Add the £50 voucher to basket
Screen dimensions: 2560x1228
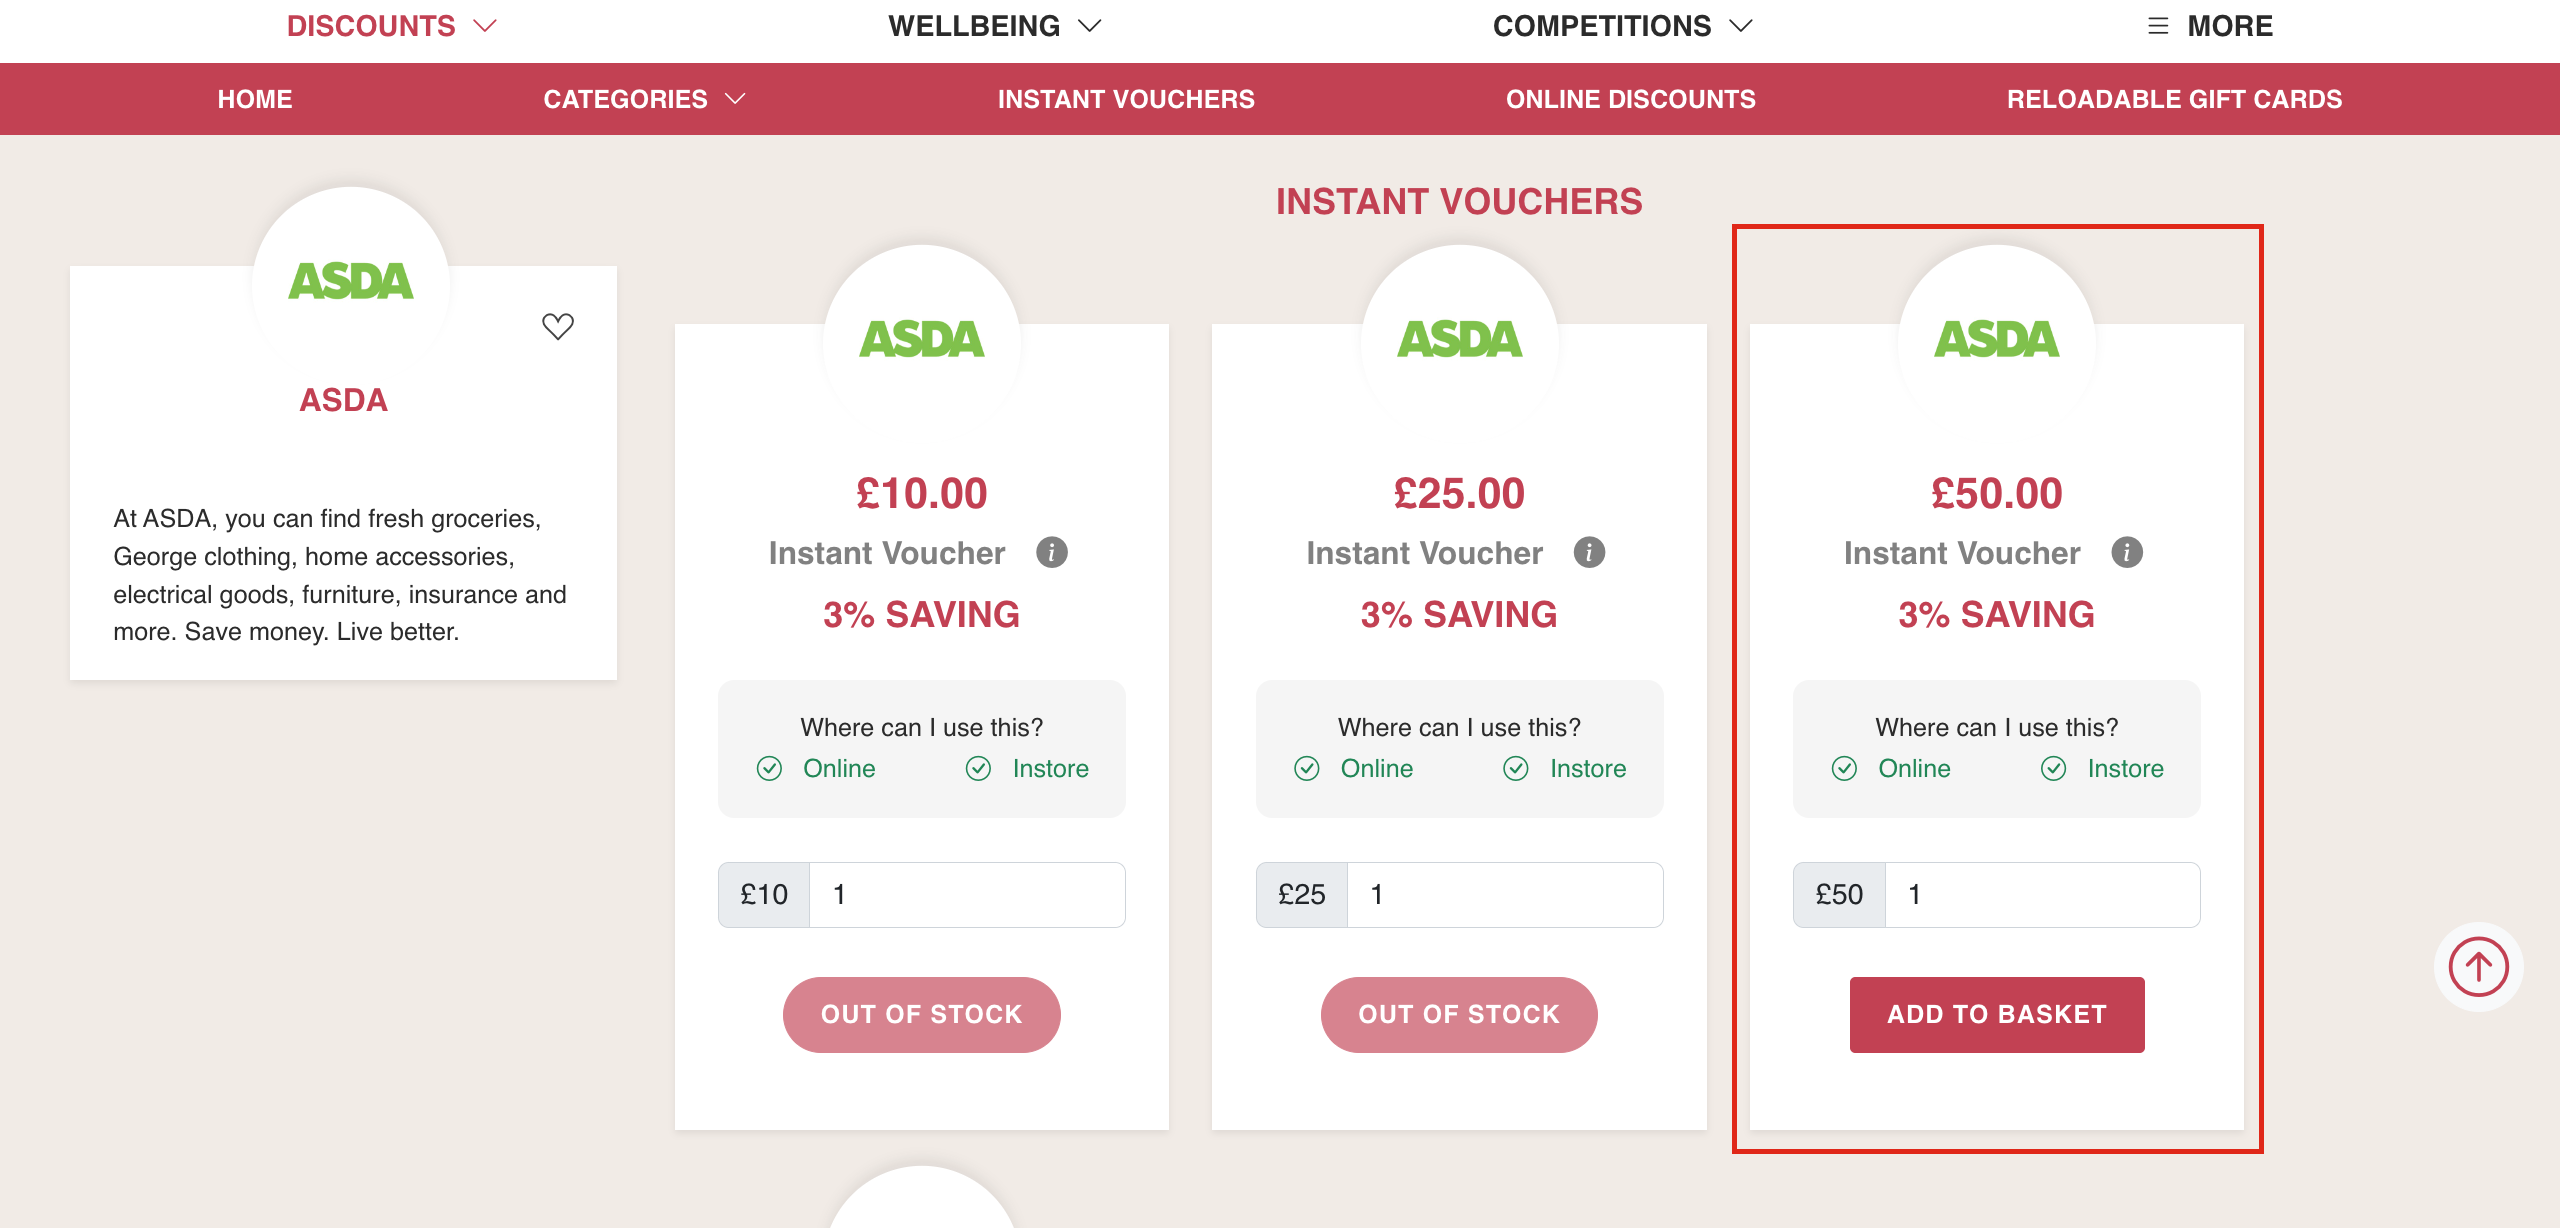click(1997, 1014)
